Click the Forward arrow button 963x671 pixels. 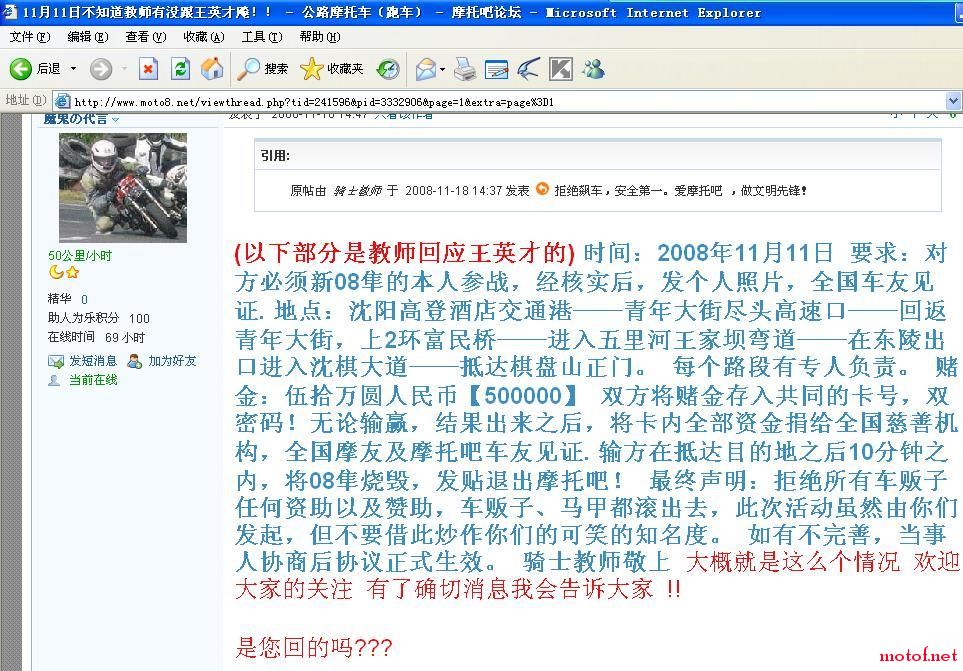point(101,69)
